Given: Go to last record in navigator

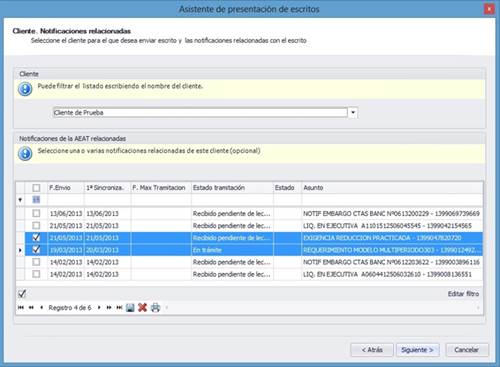Looking at the screenshot, I should tap(119, 307).
